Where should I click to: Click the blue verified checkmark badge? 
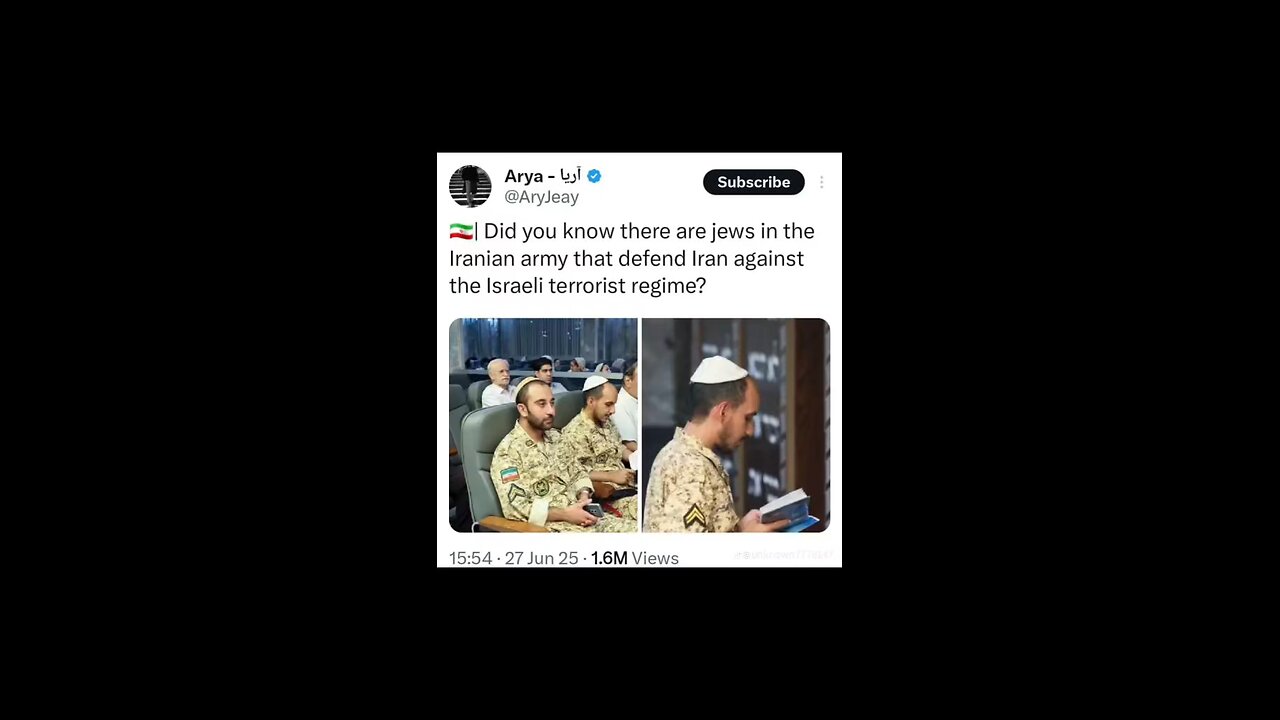click(594, 176)
